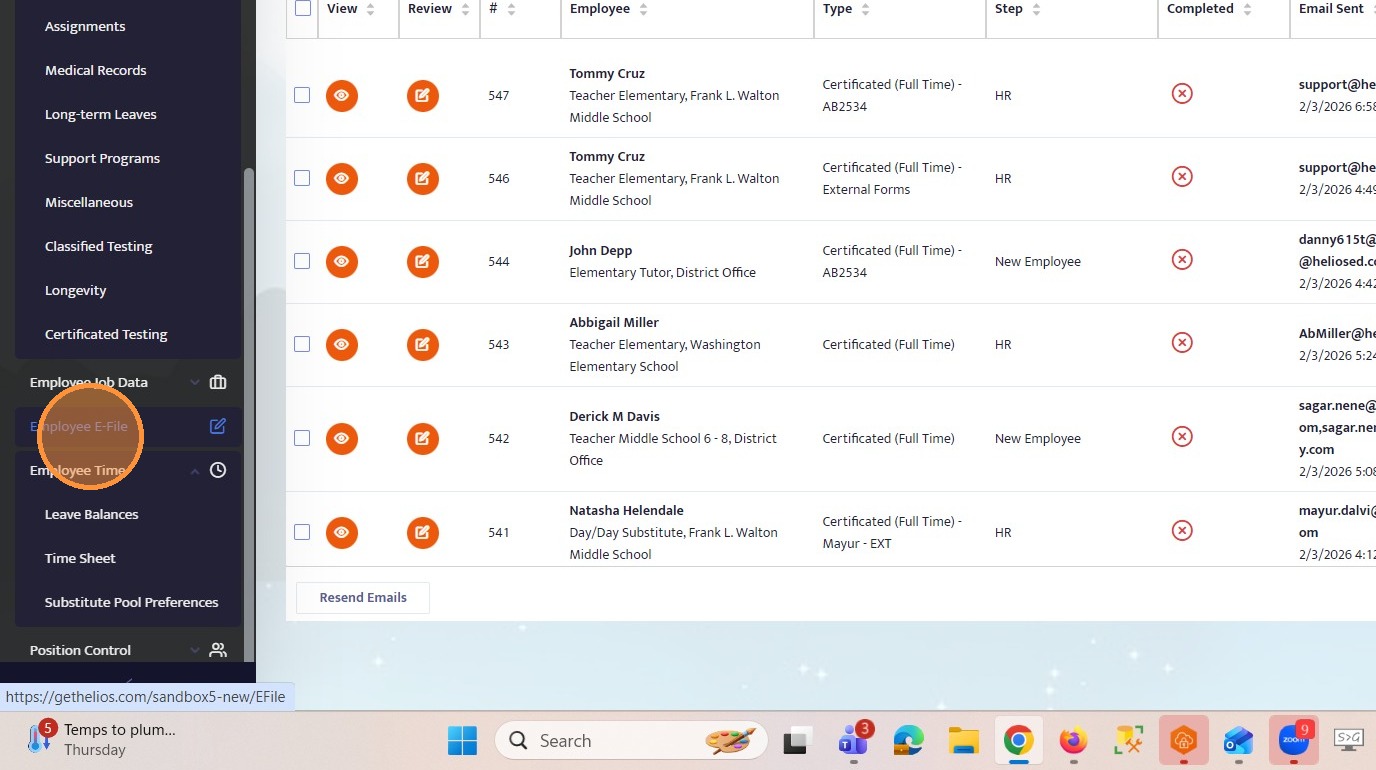This screenshot has height=770, width=1376.
Task: Click the record number 543
Action: 499,344
